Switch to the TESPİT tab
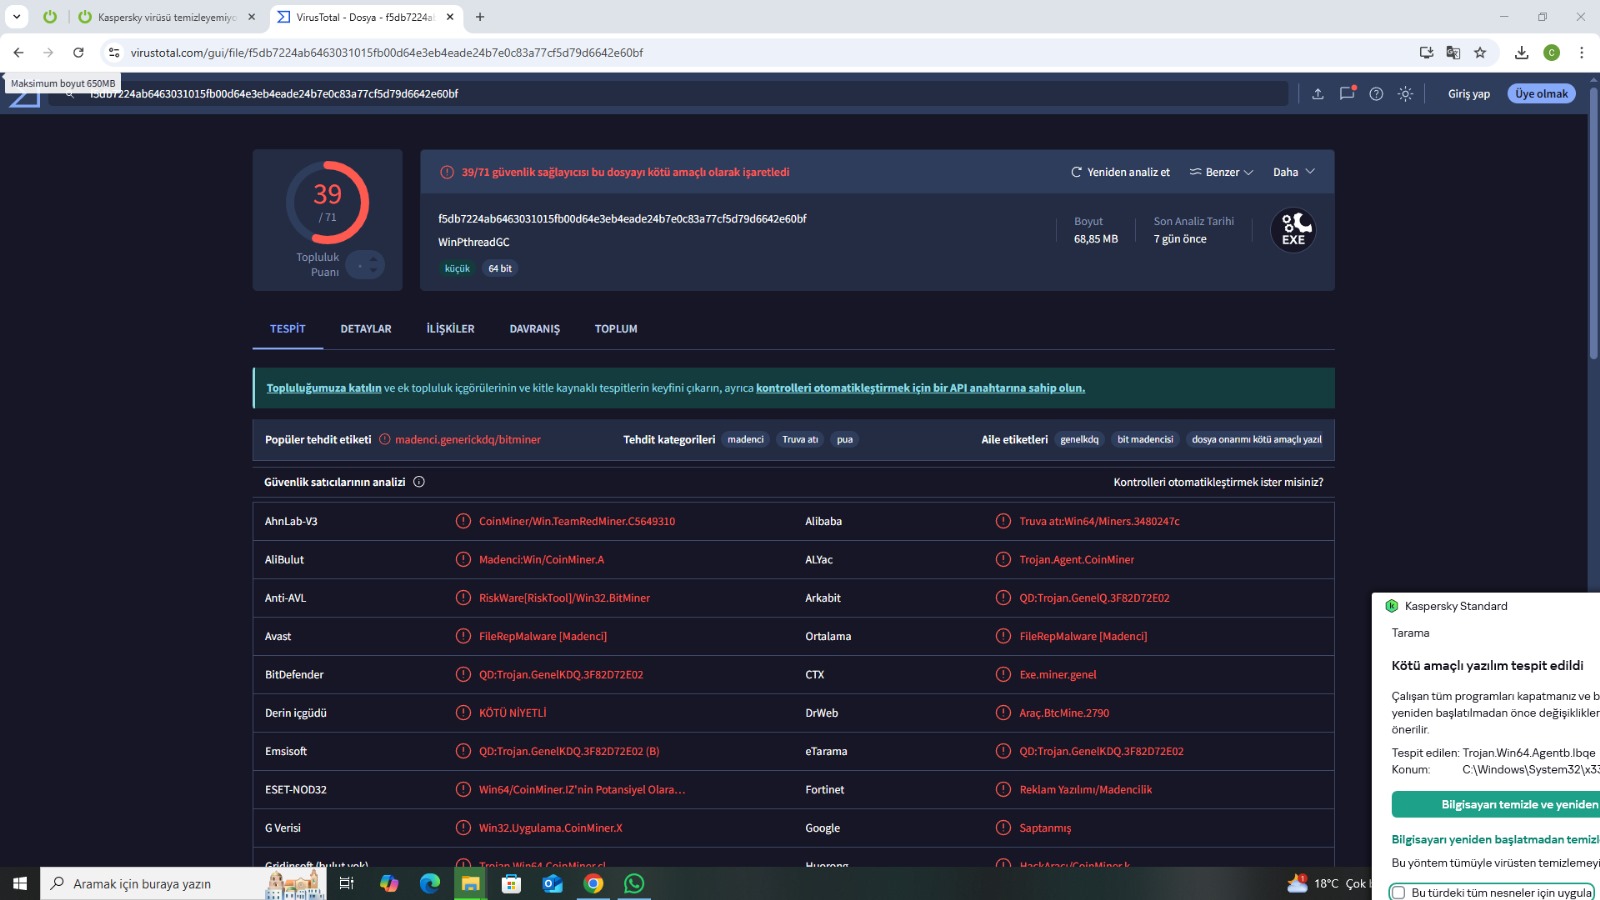The height and width of the screenshot is (900, 1600). coord(288,329)
